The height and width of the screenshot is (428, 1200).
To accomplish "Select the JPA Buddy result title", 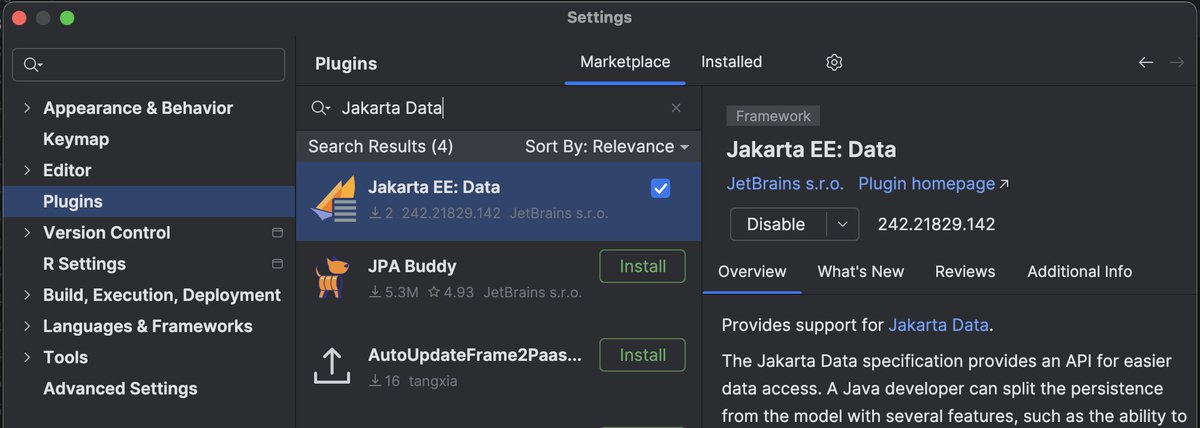I will coord(412,267).
